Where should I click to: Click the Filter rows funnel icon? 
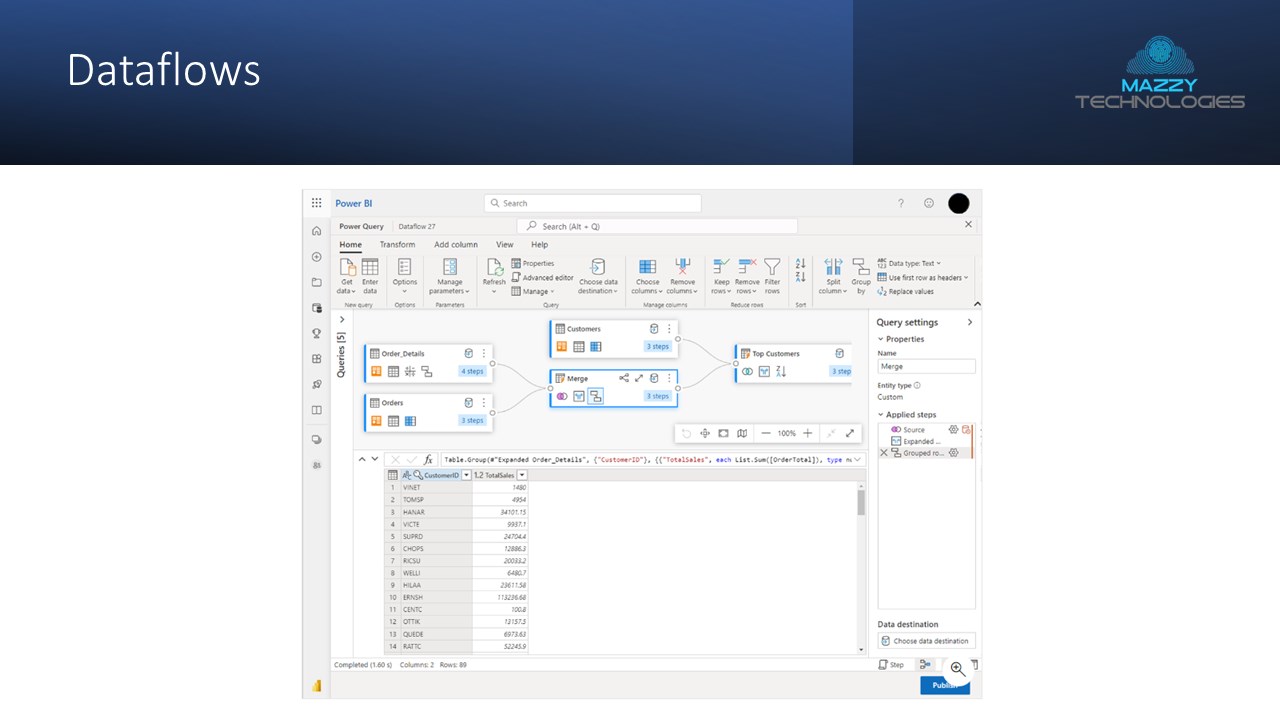click(x=772, y=266)
